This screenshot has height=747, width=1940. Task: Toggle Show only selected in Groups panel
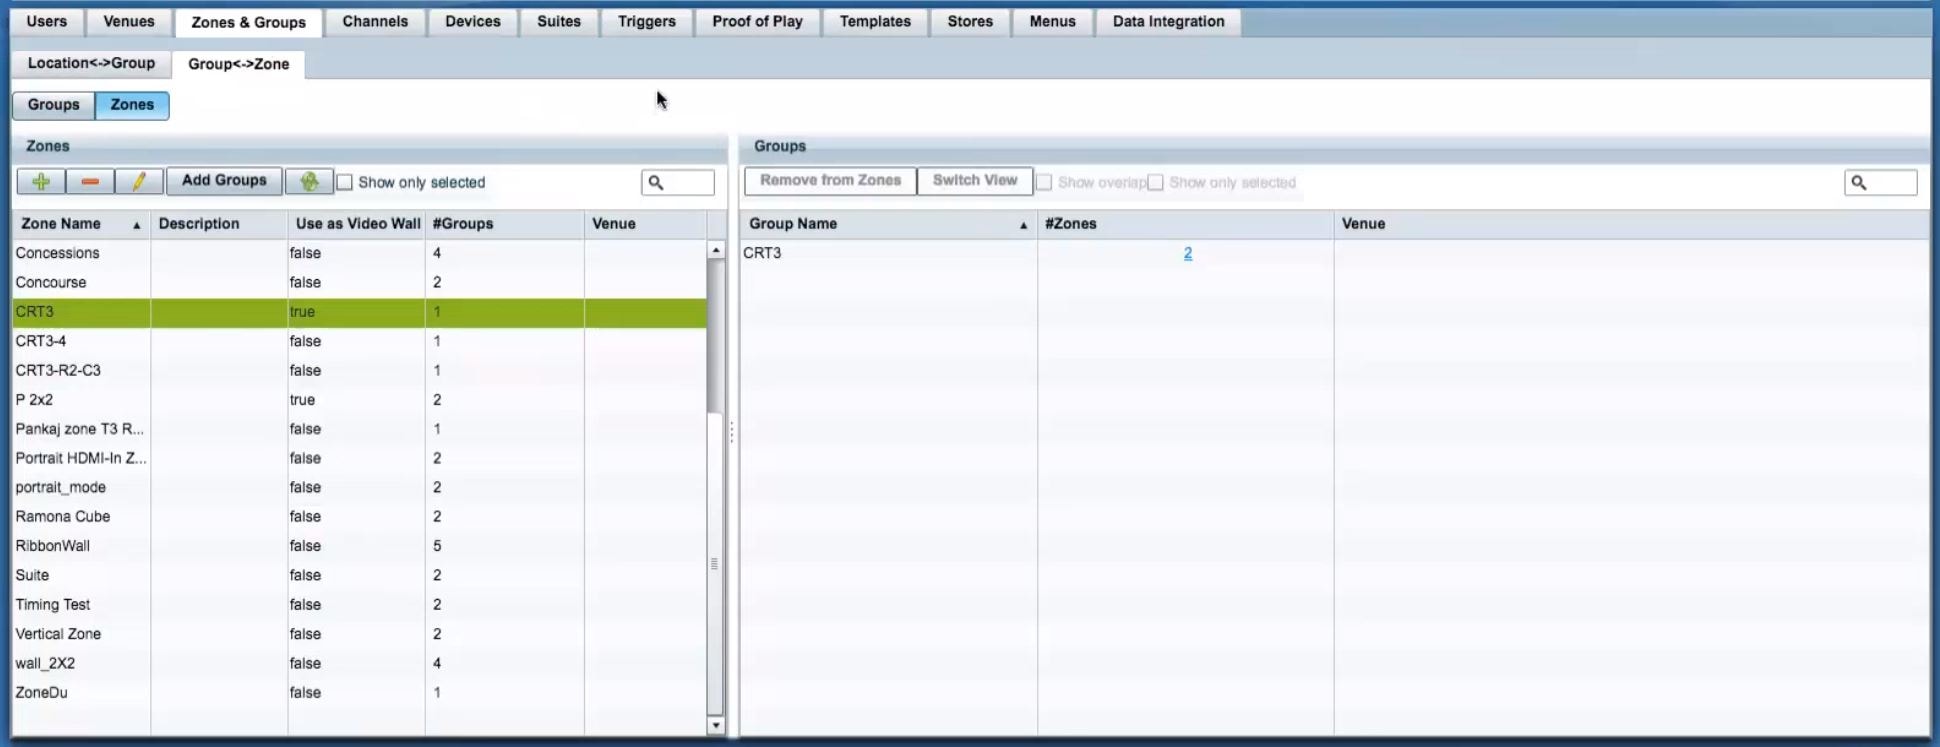point(1156,182)
